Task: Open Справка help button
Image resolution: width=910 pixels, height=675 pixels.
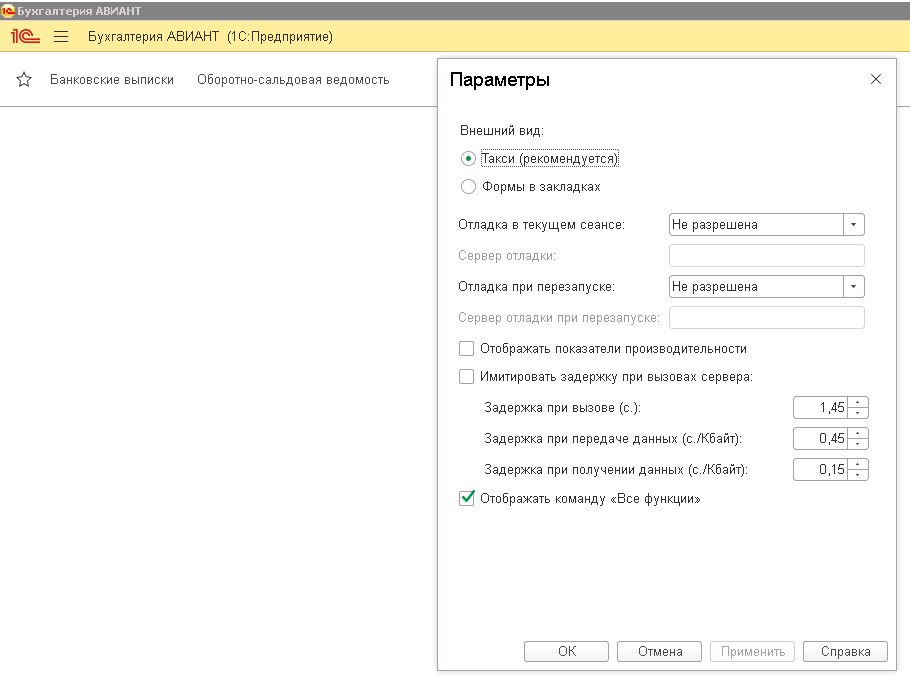Action: (x=845, y=651)
